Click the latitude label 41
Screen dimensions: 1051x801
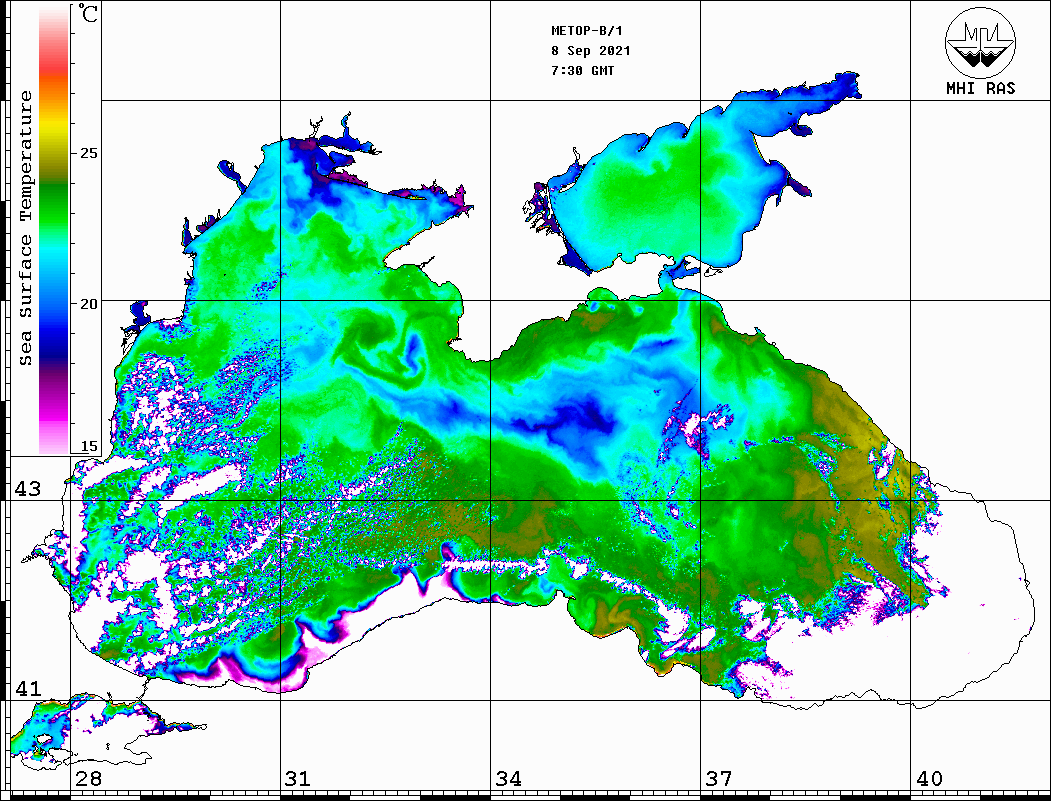[27, 689]
